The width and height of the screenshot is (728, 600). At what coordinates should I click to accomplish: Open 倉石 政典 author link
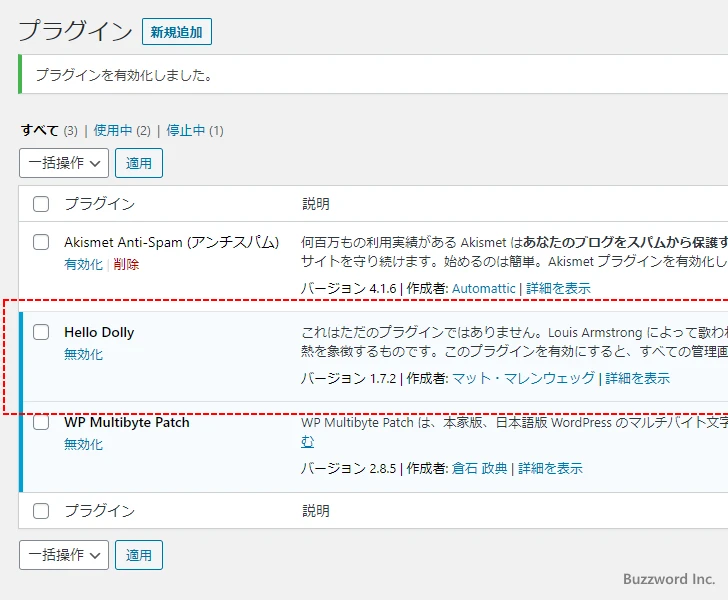point(480,469)
